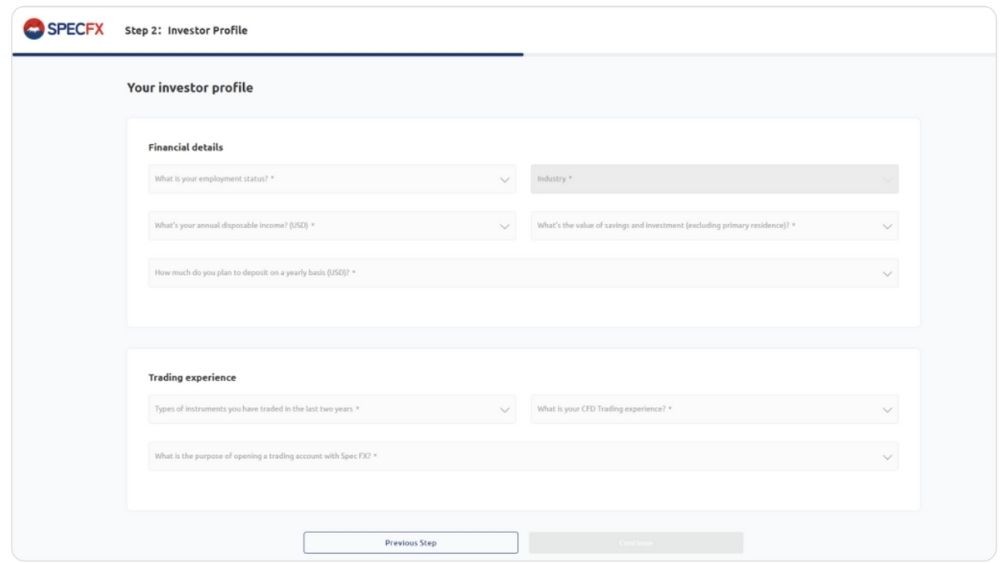The image size is (1000, 563).
Task: Open the employment status dropdown
Action: [320, 179]
